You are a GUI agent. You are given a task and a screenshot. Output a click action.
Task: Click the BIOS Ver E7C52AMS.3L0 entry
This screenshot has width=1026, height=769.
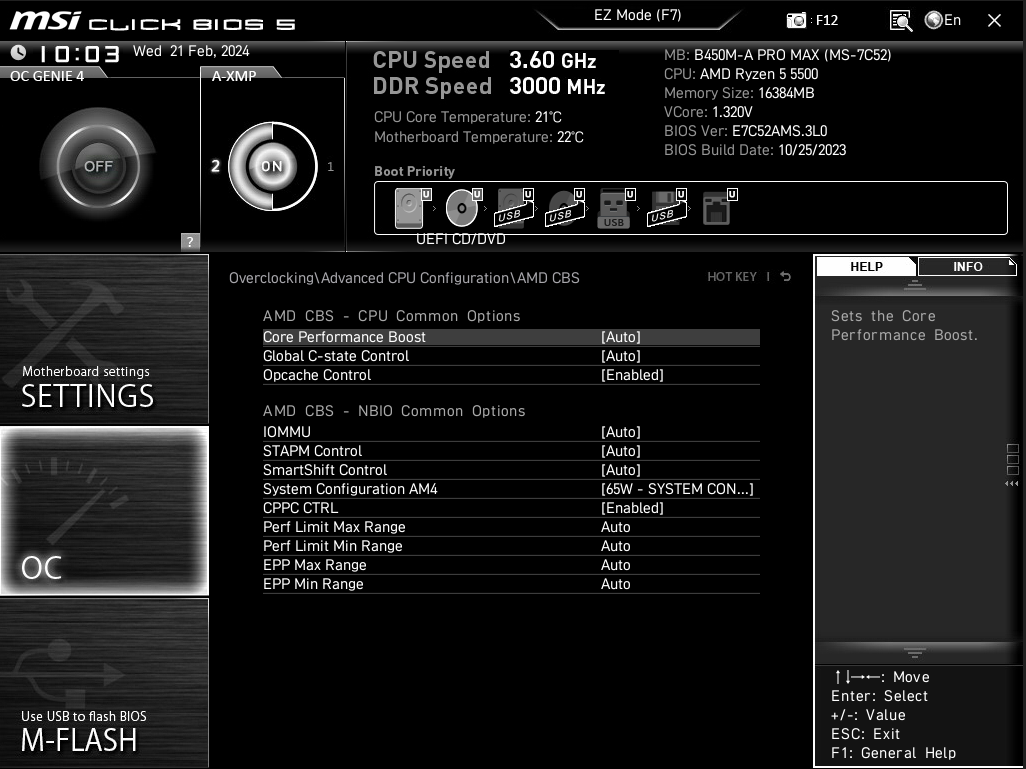point(745,131)
